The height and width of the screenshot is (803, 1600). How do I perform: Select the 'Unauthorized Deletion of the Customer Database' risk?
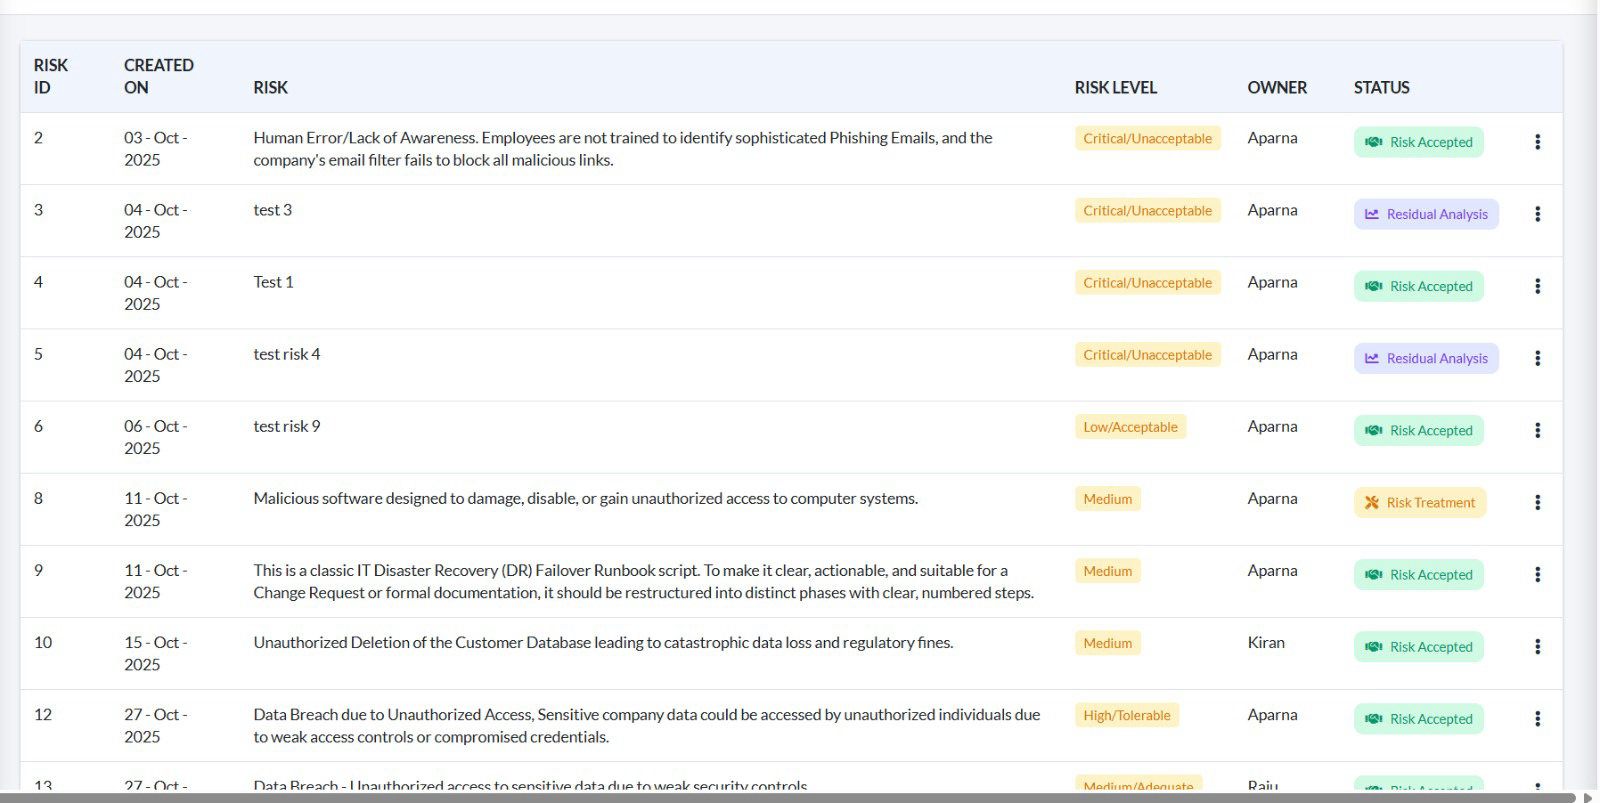603,642
